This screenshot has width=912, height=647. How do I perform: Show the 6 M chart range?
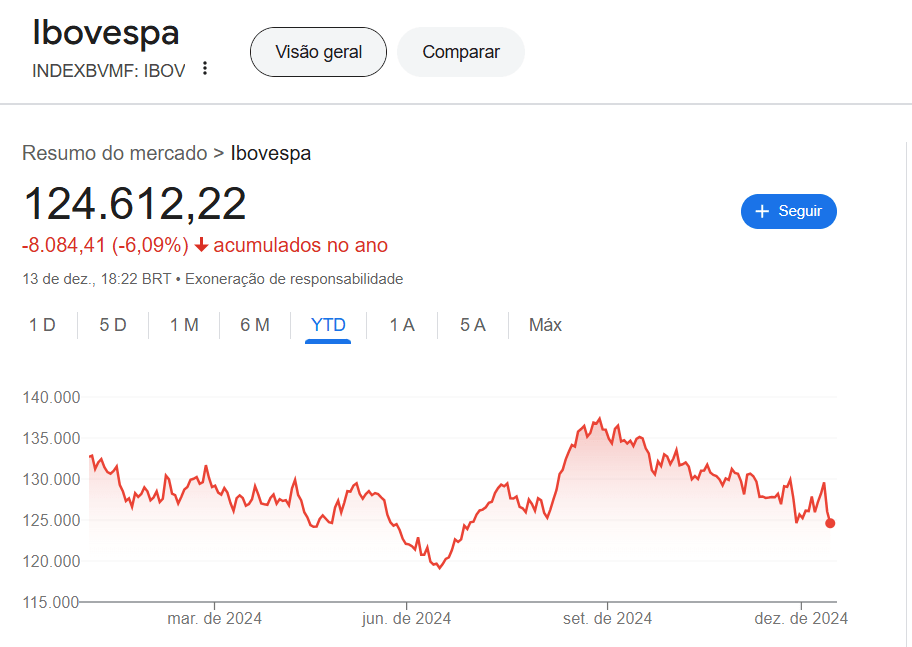click(x=255, y=325)
